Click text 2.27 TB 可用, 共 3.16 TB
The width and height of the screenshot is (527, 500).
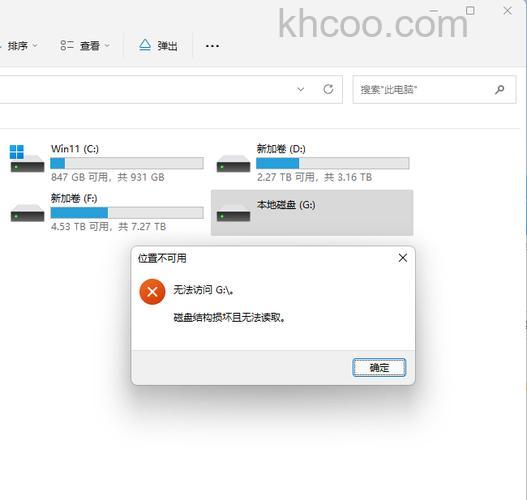(x=315, y=177)
